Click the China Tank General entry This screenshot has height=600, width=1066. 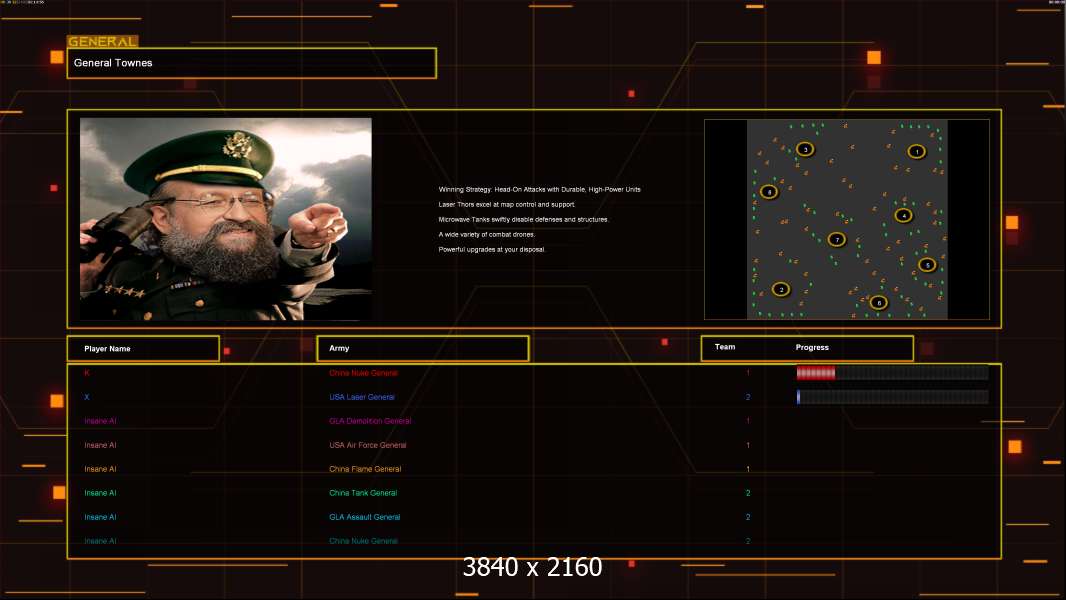363,493
